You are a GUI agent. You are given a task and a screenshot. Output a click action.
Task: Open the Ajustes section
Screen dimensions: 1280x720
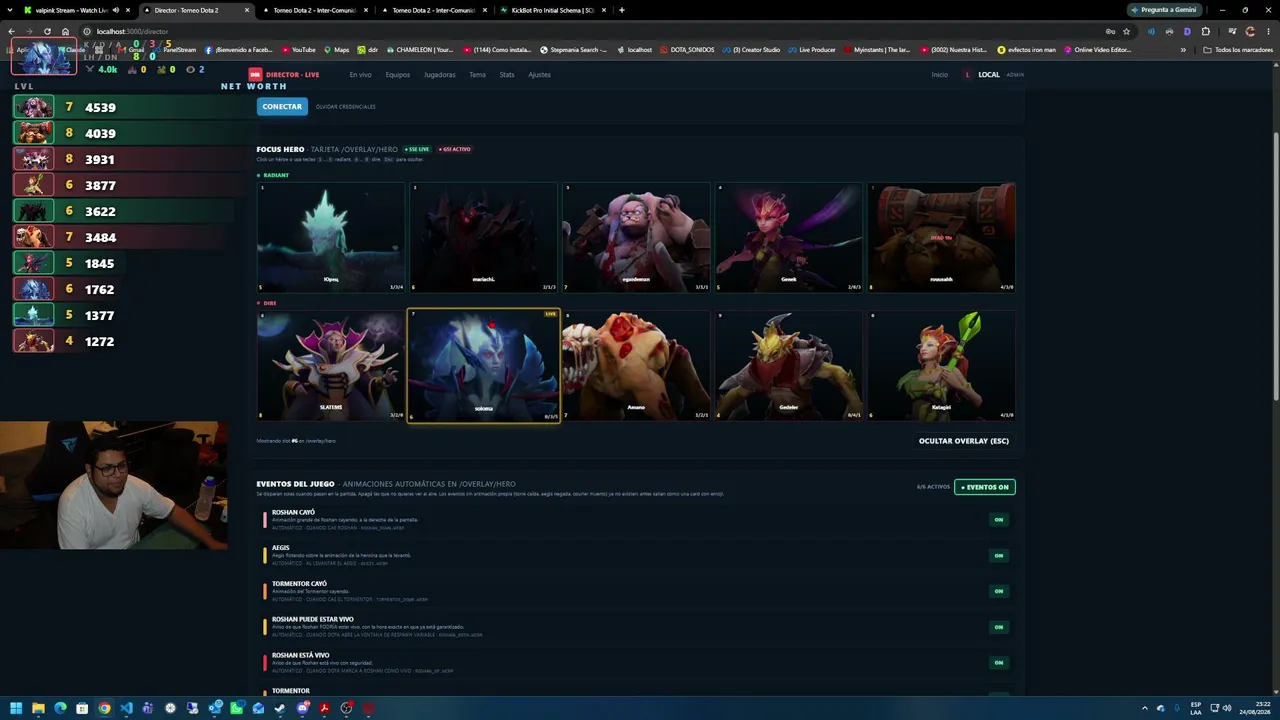[539, 74]
